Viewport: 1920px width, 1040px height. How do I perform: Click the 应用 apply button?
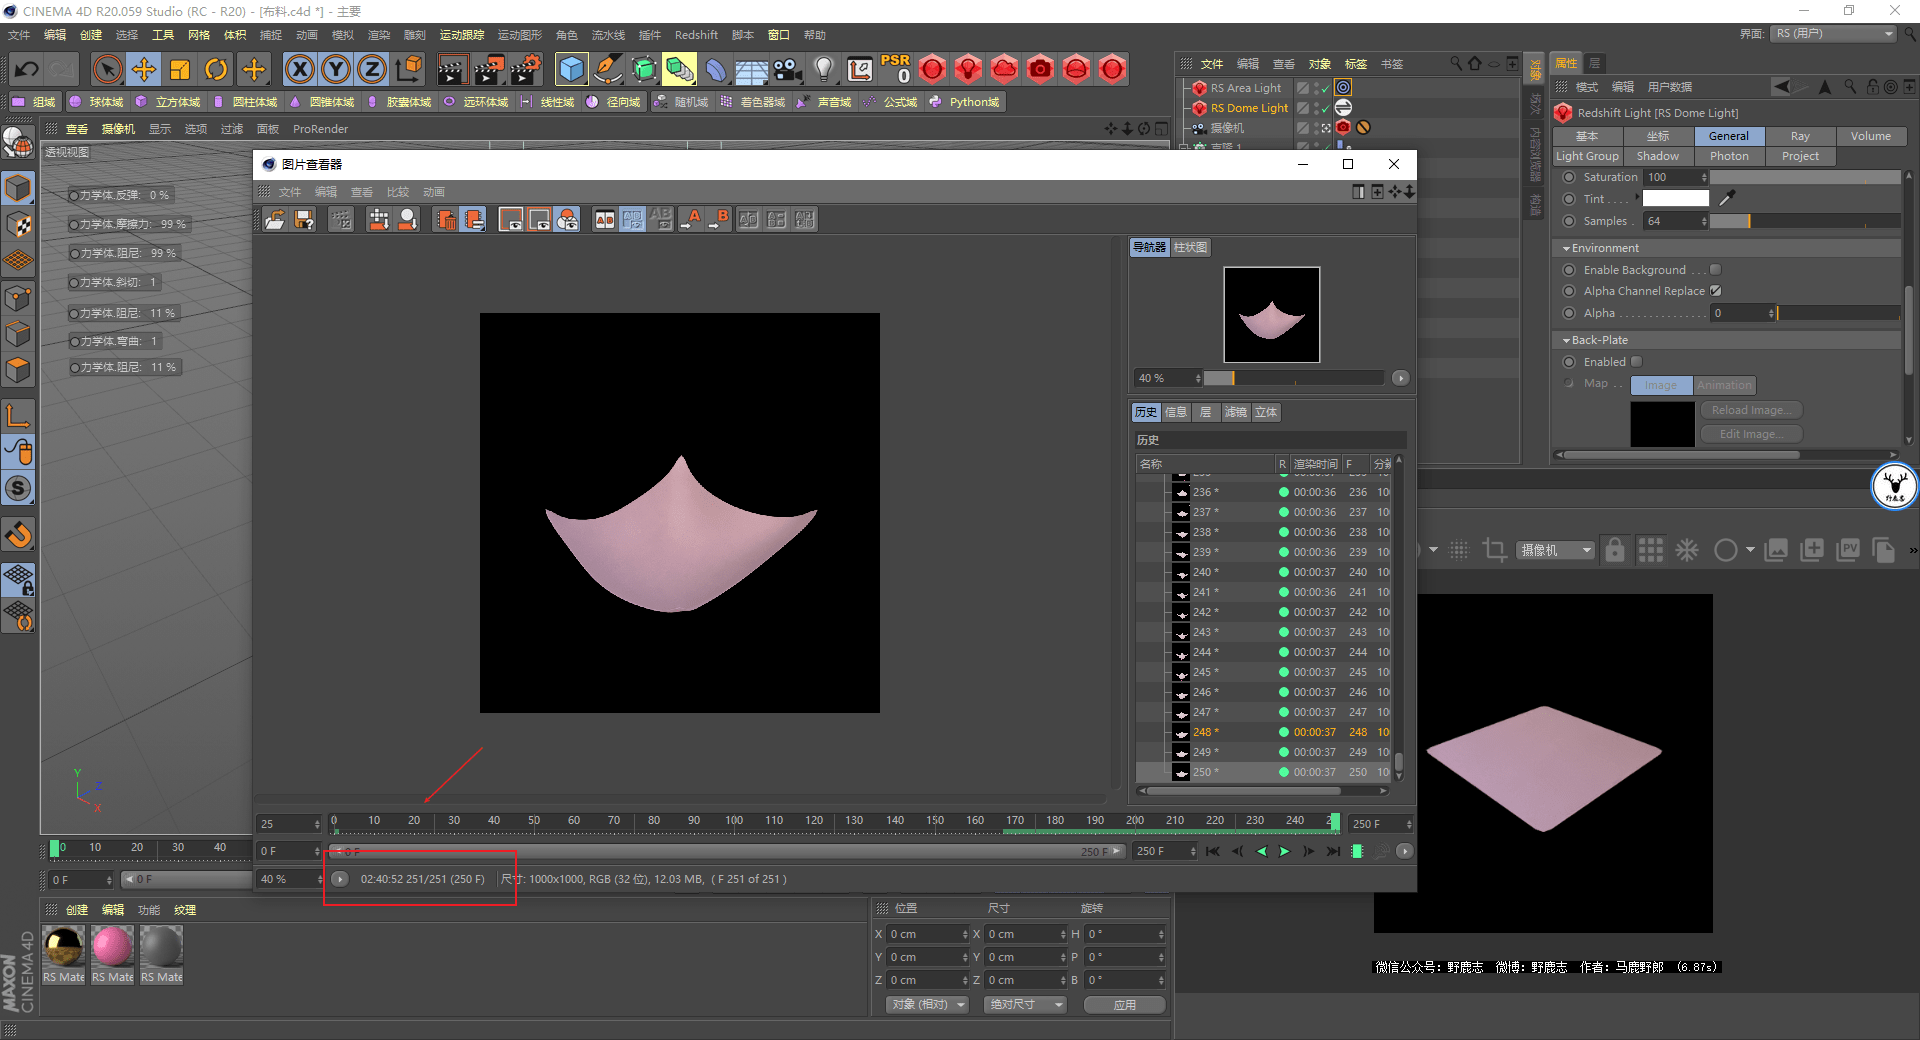coord(1125,1004)
